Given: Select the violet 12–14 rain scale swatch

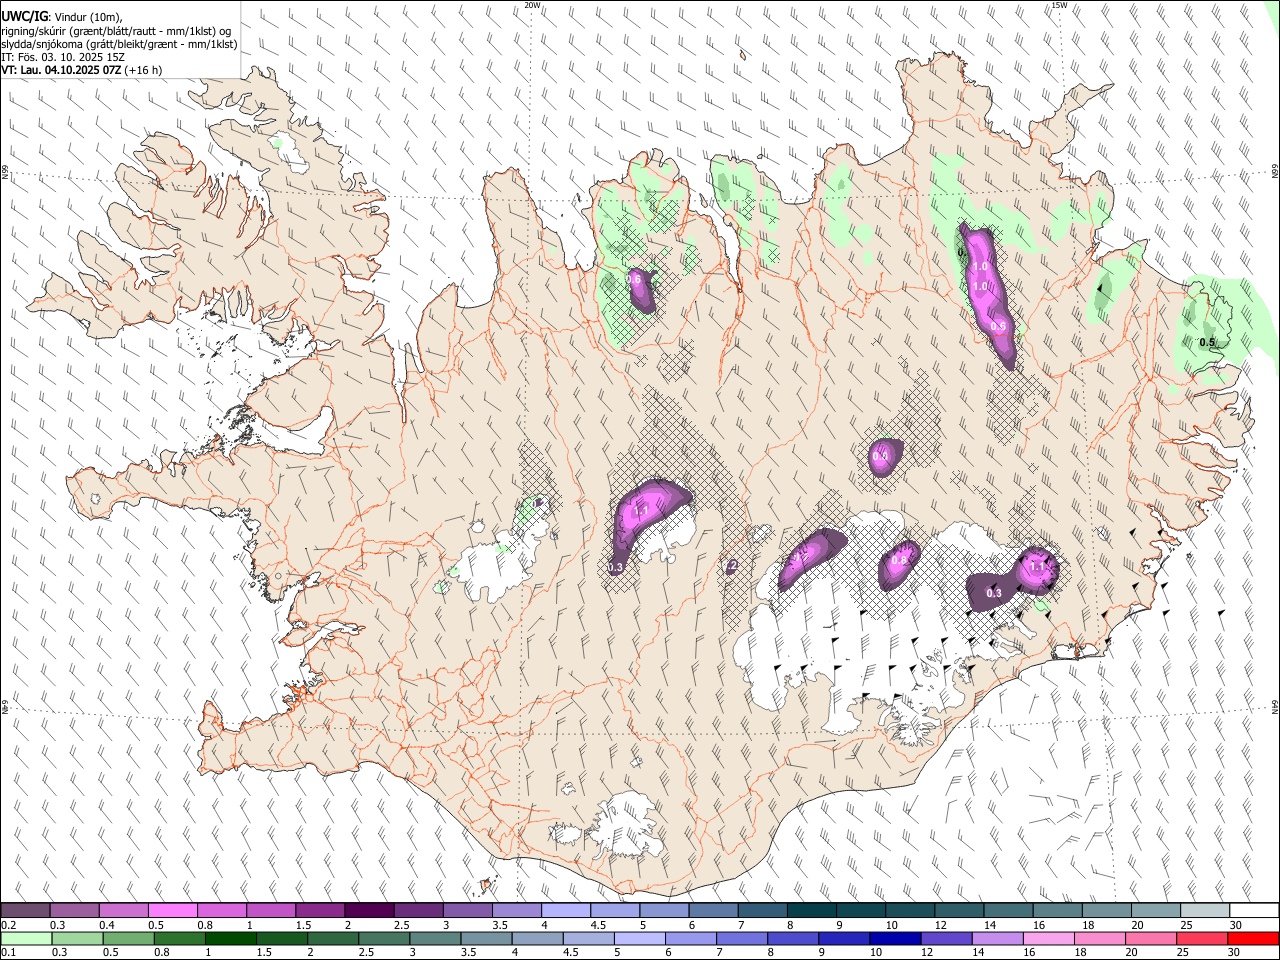Looking at the screenshot, I should [x=948, y=938].
